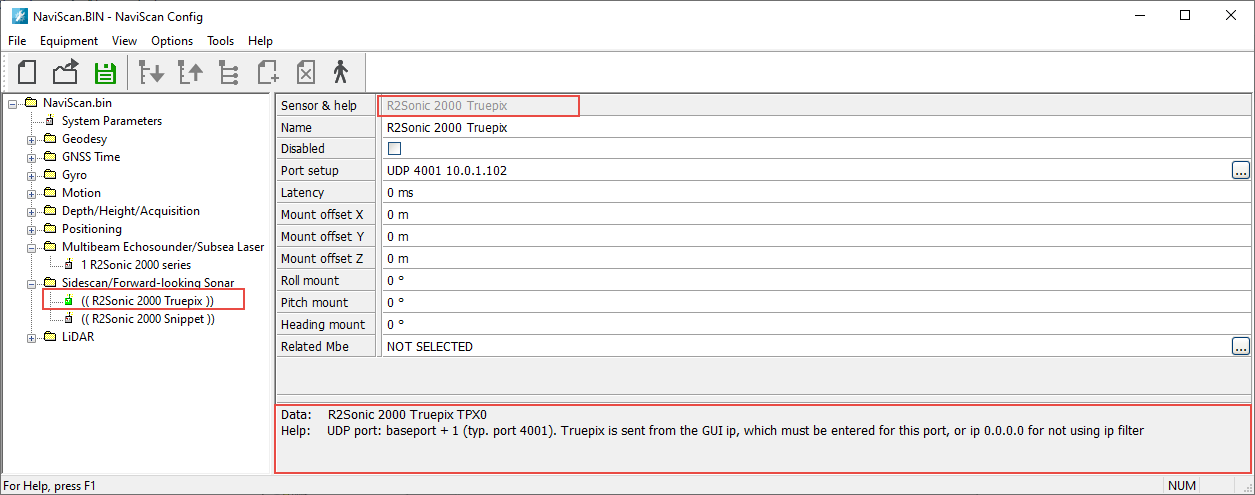
Task: Create a new configuration with the New file icon
Action: coord(28,72)
